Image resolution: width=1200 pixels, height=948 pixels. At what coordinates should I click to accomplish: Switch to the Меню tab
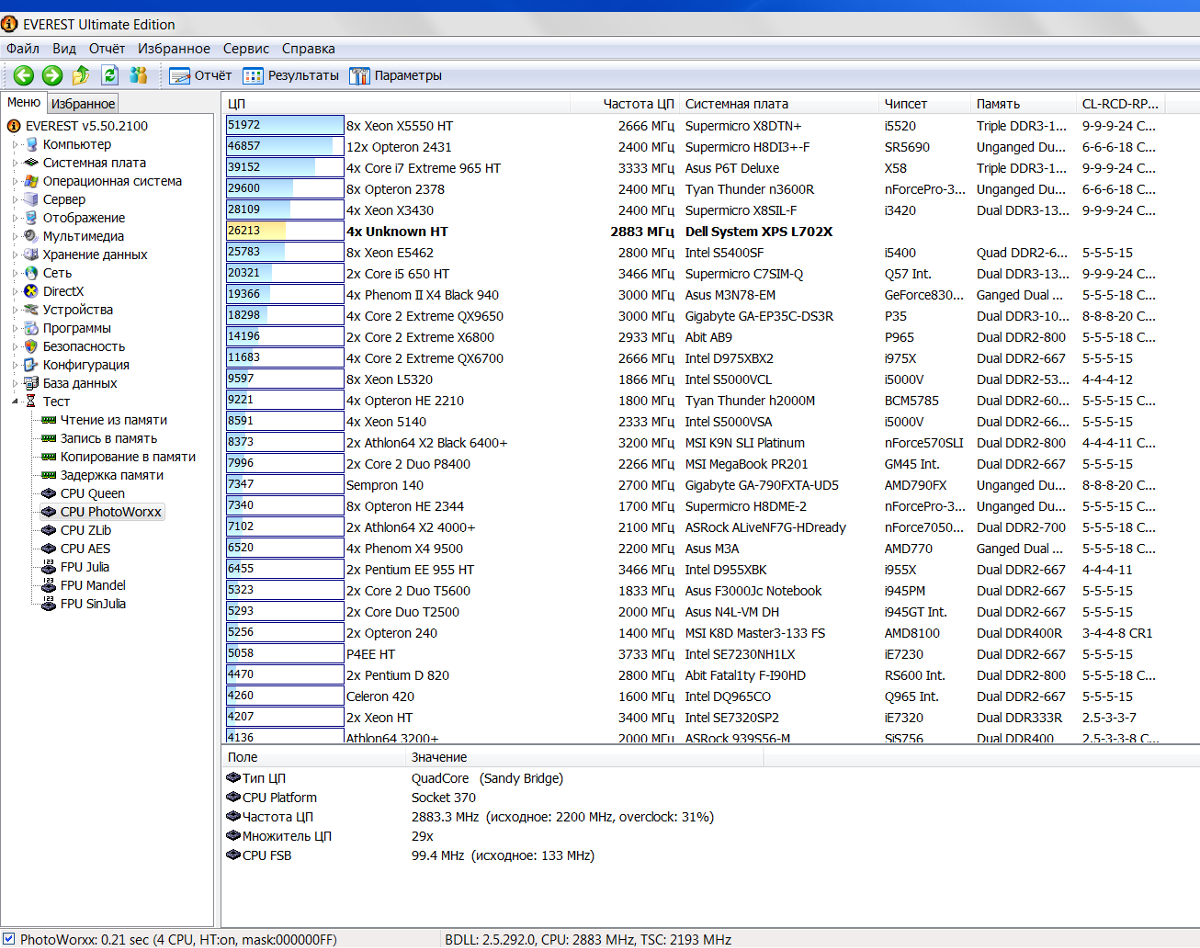[x=24, y=102]
